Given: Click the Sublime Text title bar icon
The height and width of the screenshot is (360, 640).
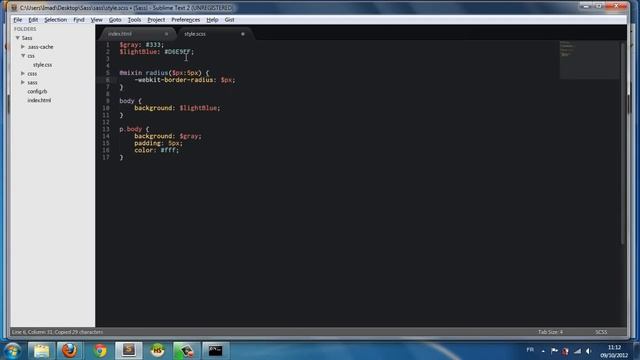Looking at the screenshot, I should [x=14, y=8].
